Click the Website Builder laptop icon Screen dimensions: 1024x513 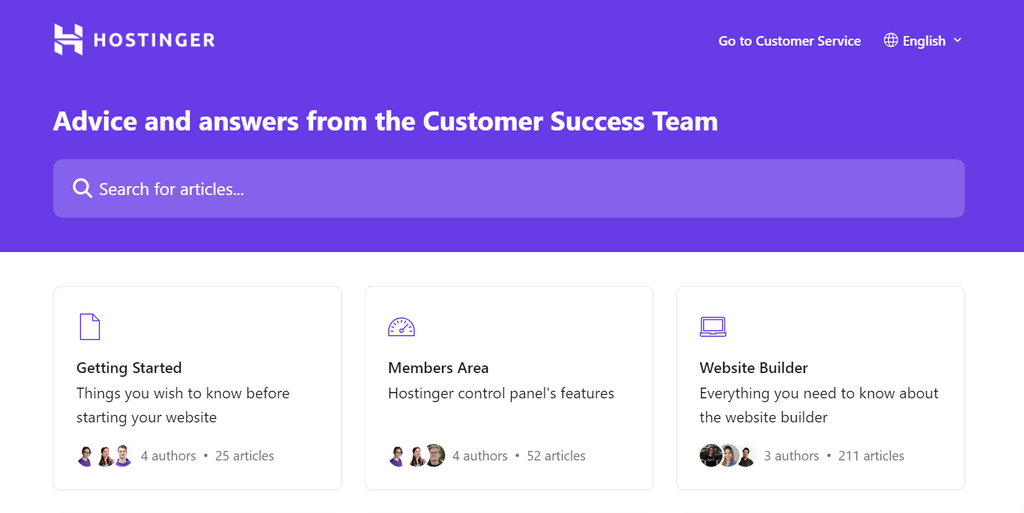click(x=712, y=326)
